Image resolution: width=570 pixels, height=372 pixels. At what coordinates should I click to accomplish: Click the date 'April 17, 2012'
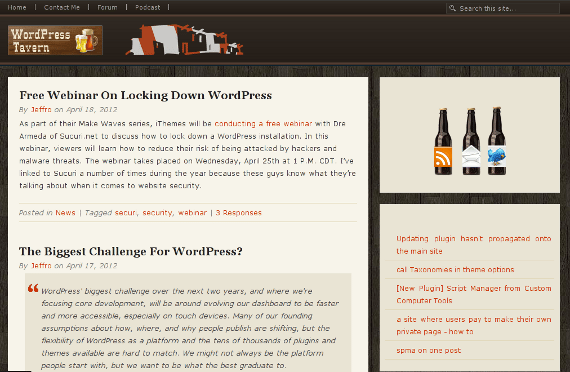point(92,265)
